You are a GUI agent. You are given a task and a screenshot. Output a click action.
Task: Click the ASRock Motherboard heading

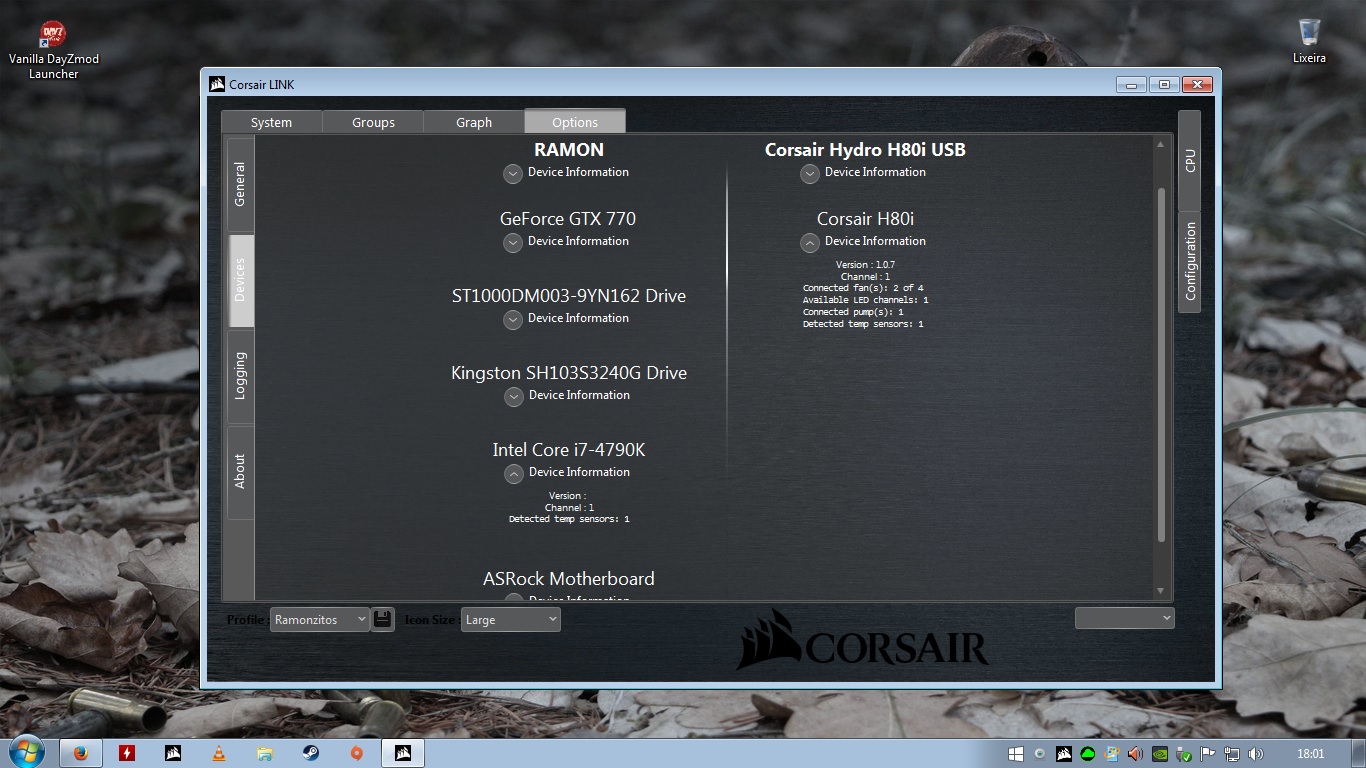pyautogui.click(x=569, y=579)
